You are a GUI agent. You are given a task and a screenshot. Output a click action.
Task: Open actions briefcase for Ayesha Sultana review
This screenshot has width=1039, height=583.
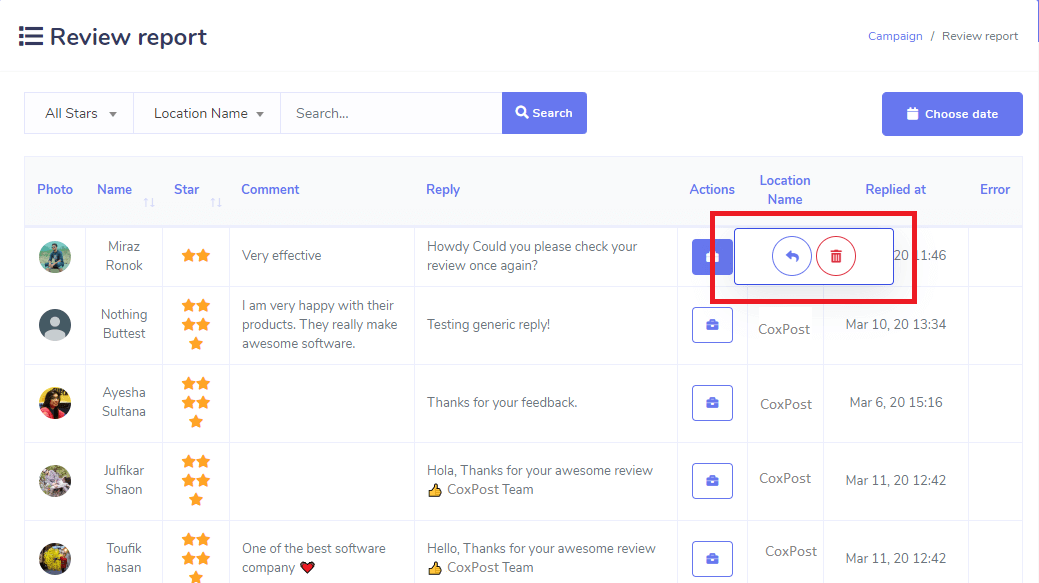click(x=712, y=403)
